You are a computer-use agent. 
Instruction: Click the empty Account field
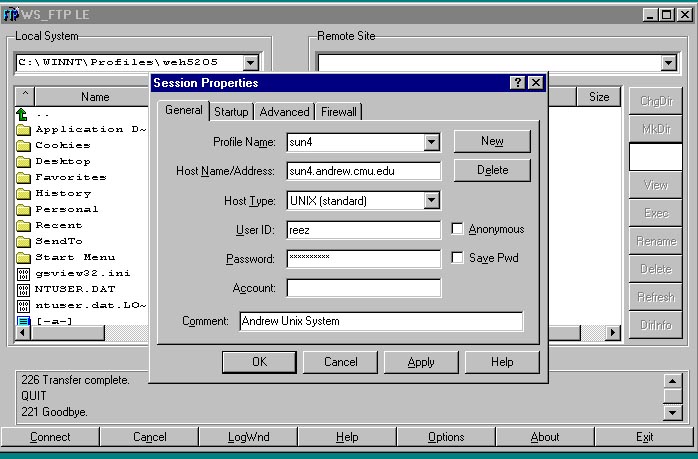pyautogui.click(x=364, y=288)
